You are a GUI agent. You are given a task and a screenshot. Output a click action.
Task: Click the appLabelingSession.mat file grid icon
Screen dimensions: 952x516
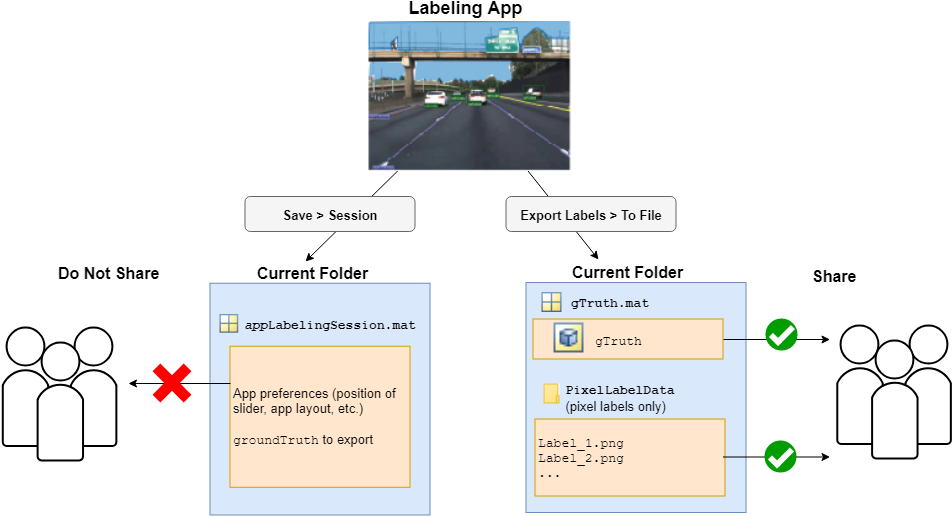[x=229, y=324]
